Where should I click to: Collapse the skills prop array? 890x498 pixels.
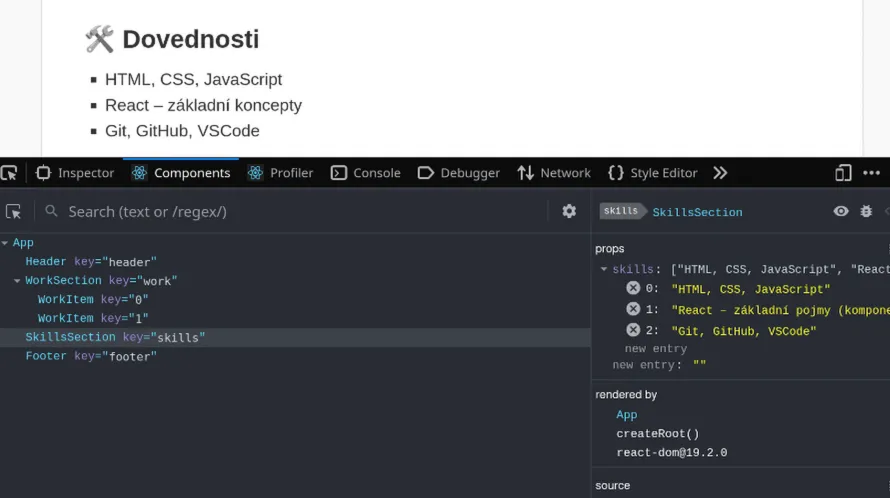tap(603, 270)
